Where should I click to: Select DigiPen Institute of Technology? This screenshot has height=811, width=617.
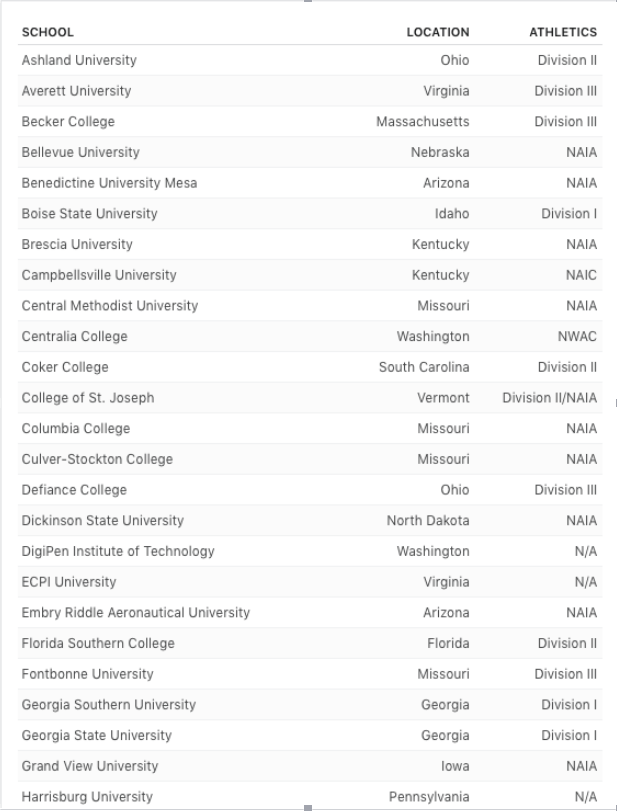118,551
